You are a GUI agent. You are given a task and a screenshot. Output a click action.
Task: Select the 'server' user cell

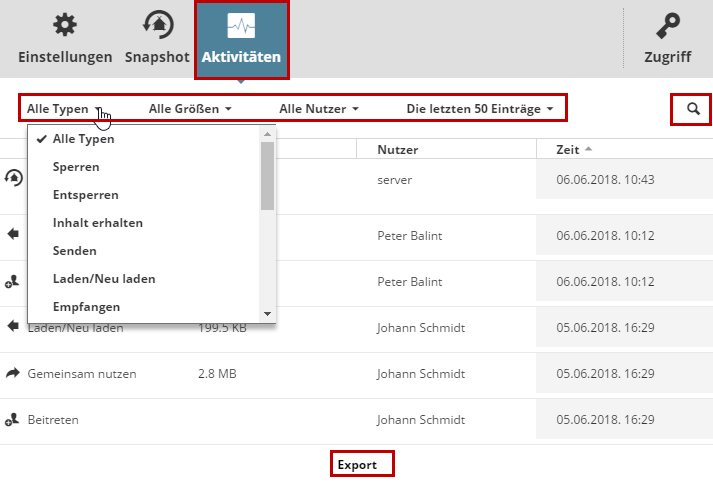pos(395,180)
